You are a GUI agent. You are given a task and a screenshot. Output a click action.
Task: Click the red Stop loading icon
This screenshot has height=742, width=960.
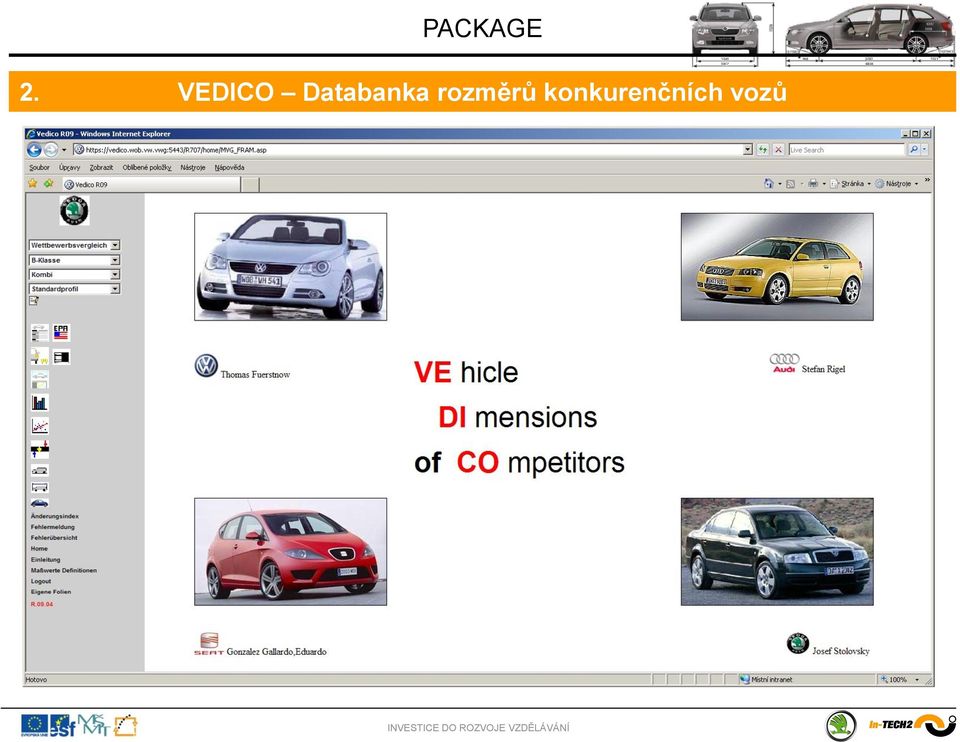(778, 149)
